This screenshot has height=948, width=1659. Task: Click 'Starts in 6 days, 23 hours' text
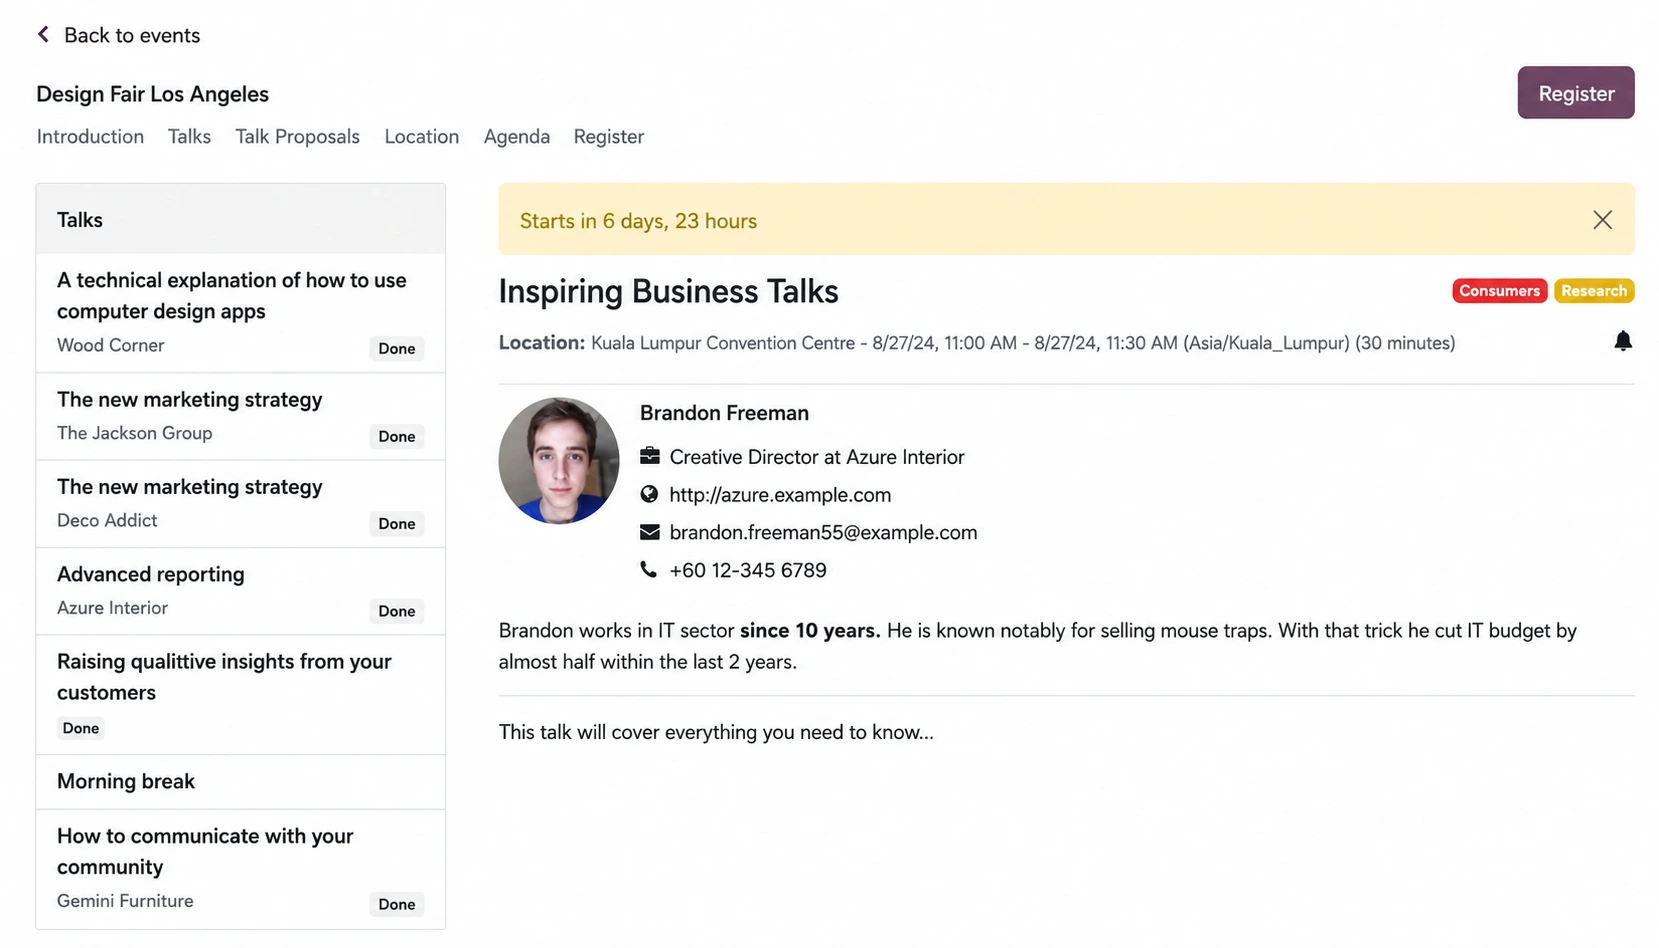pos(638,221)
